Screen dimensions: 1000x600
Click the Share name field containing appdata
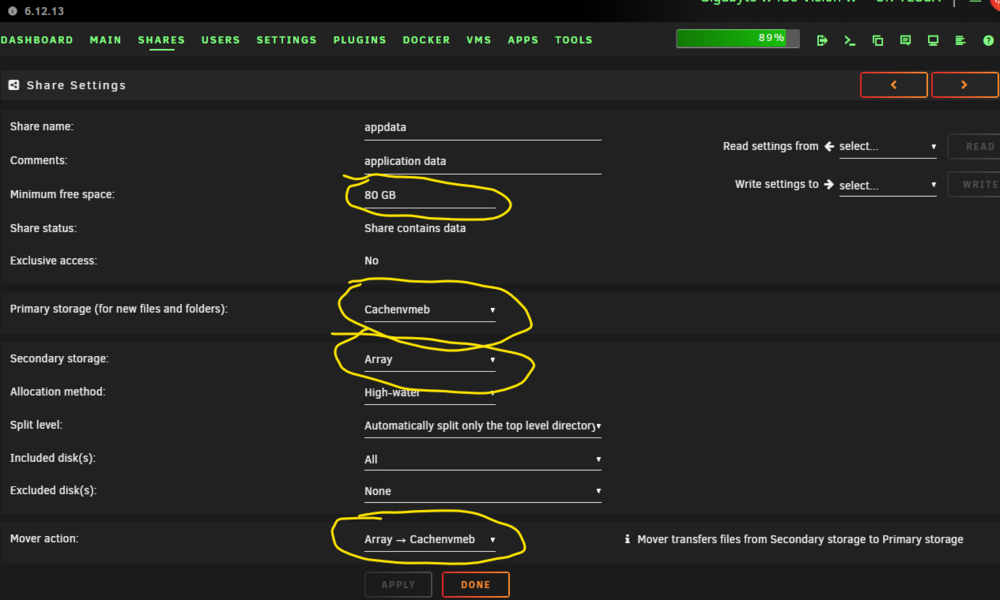483,128
